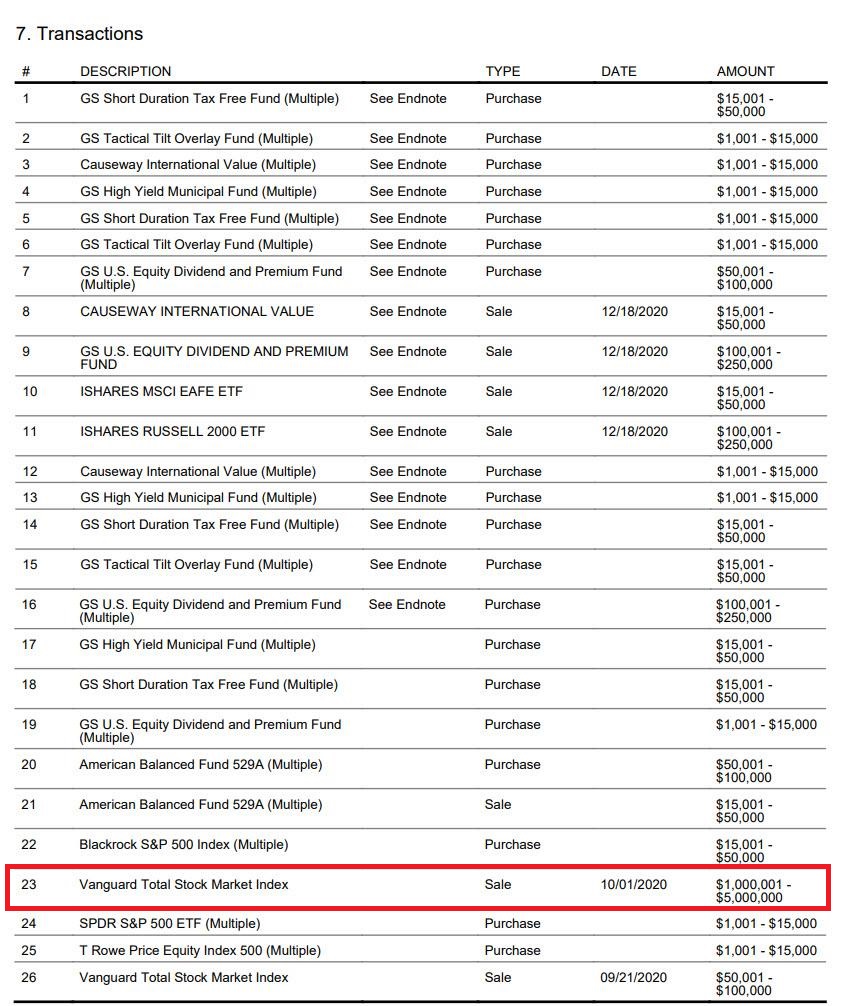
Task: Click row 17 'GS High Yield Municipal Fund (Multiple)'
Action: 198,644
